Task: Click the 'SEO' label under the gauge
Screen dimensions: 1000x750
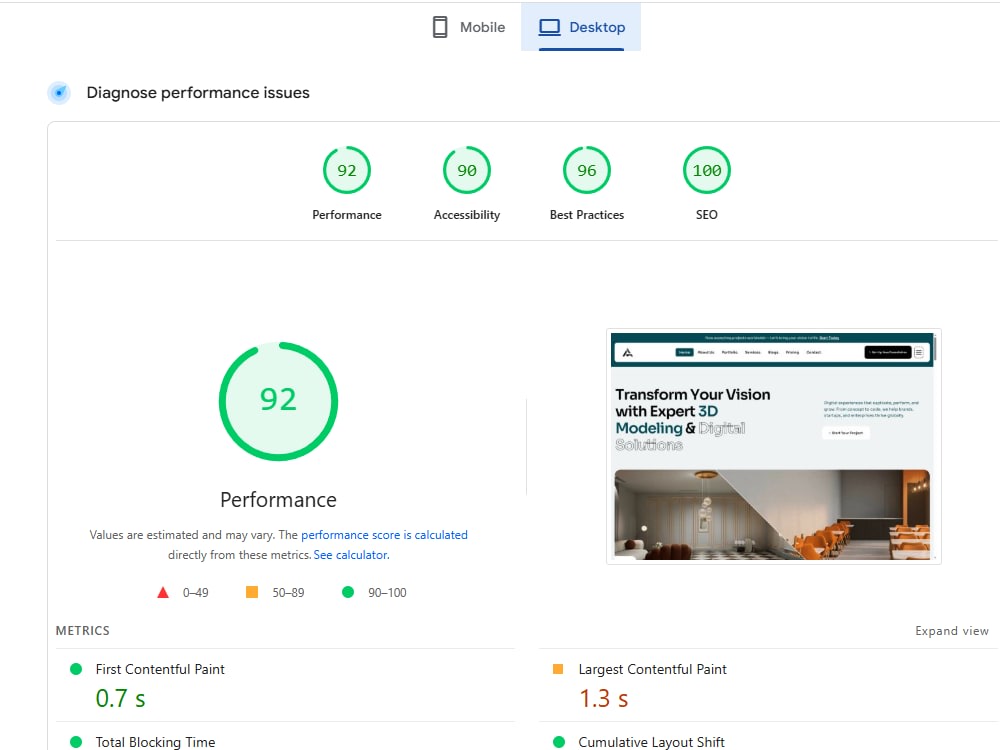Action: 707,215
